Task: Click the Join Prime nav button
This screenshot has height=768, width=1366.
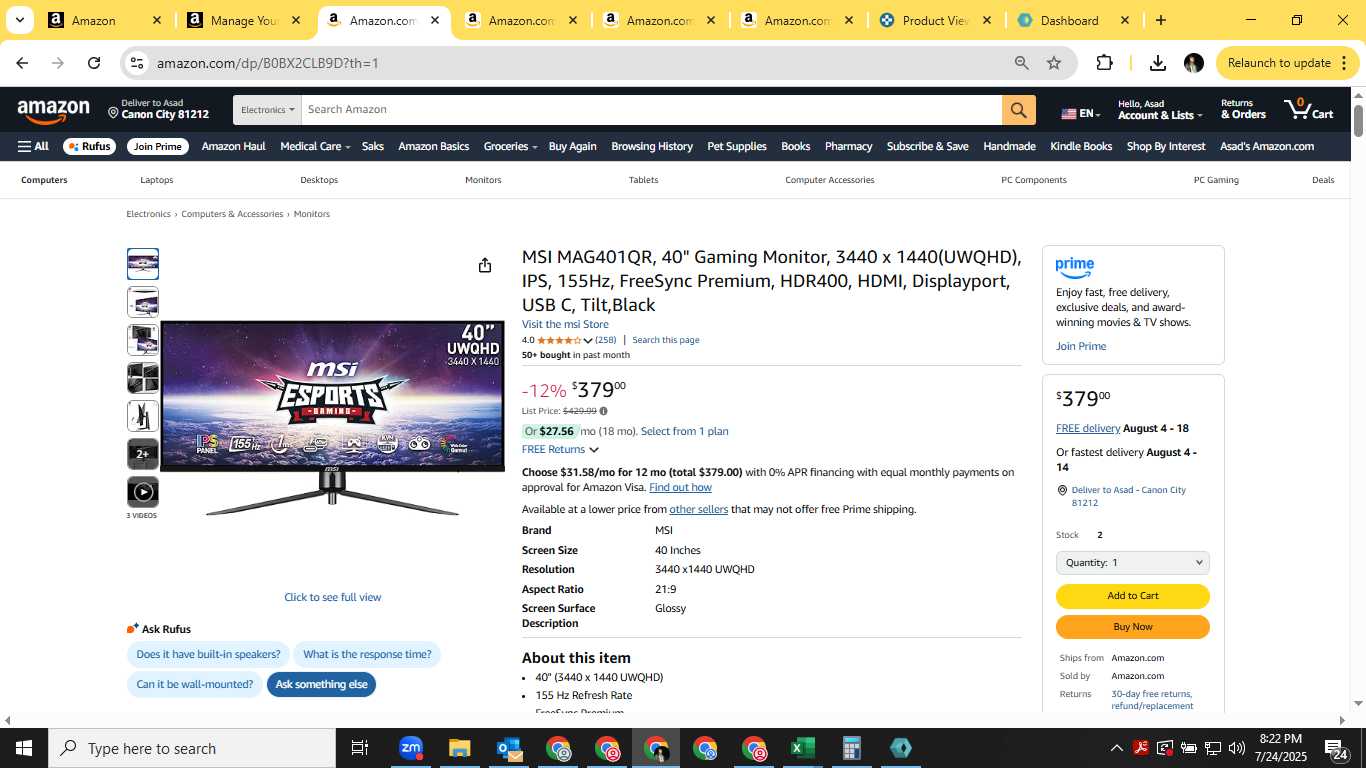Action: [158, 146]
